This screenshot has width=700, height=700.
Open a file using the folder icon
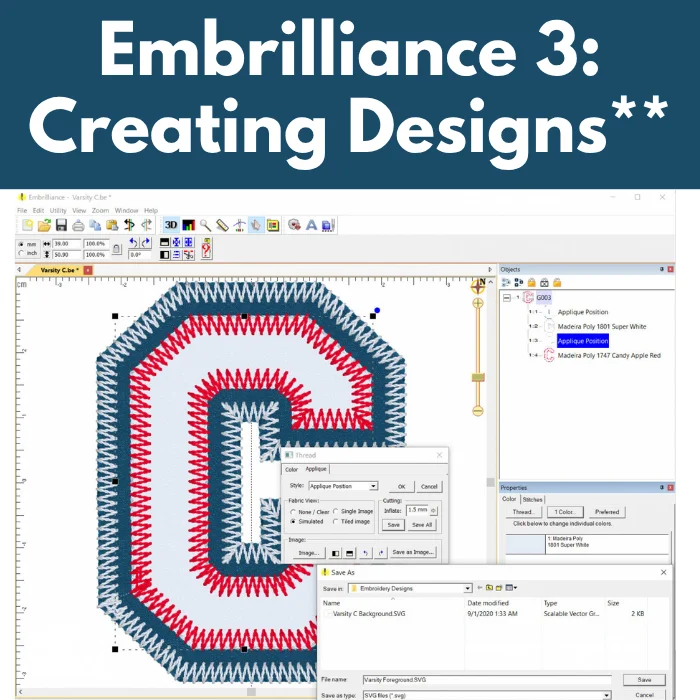(x=44, y=225)
